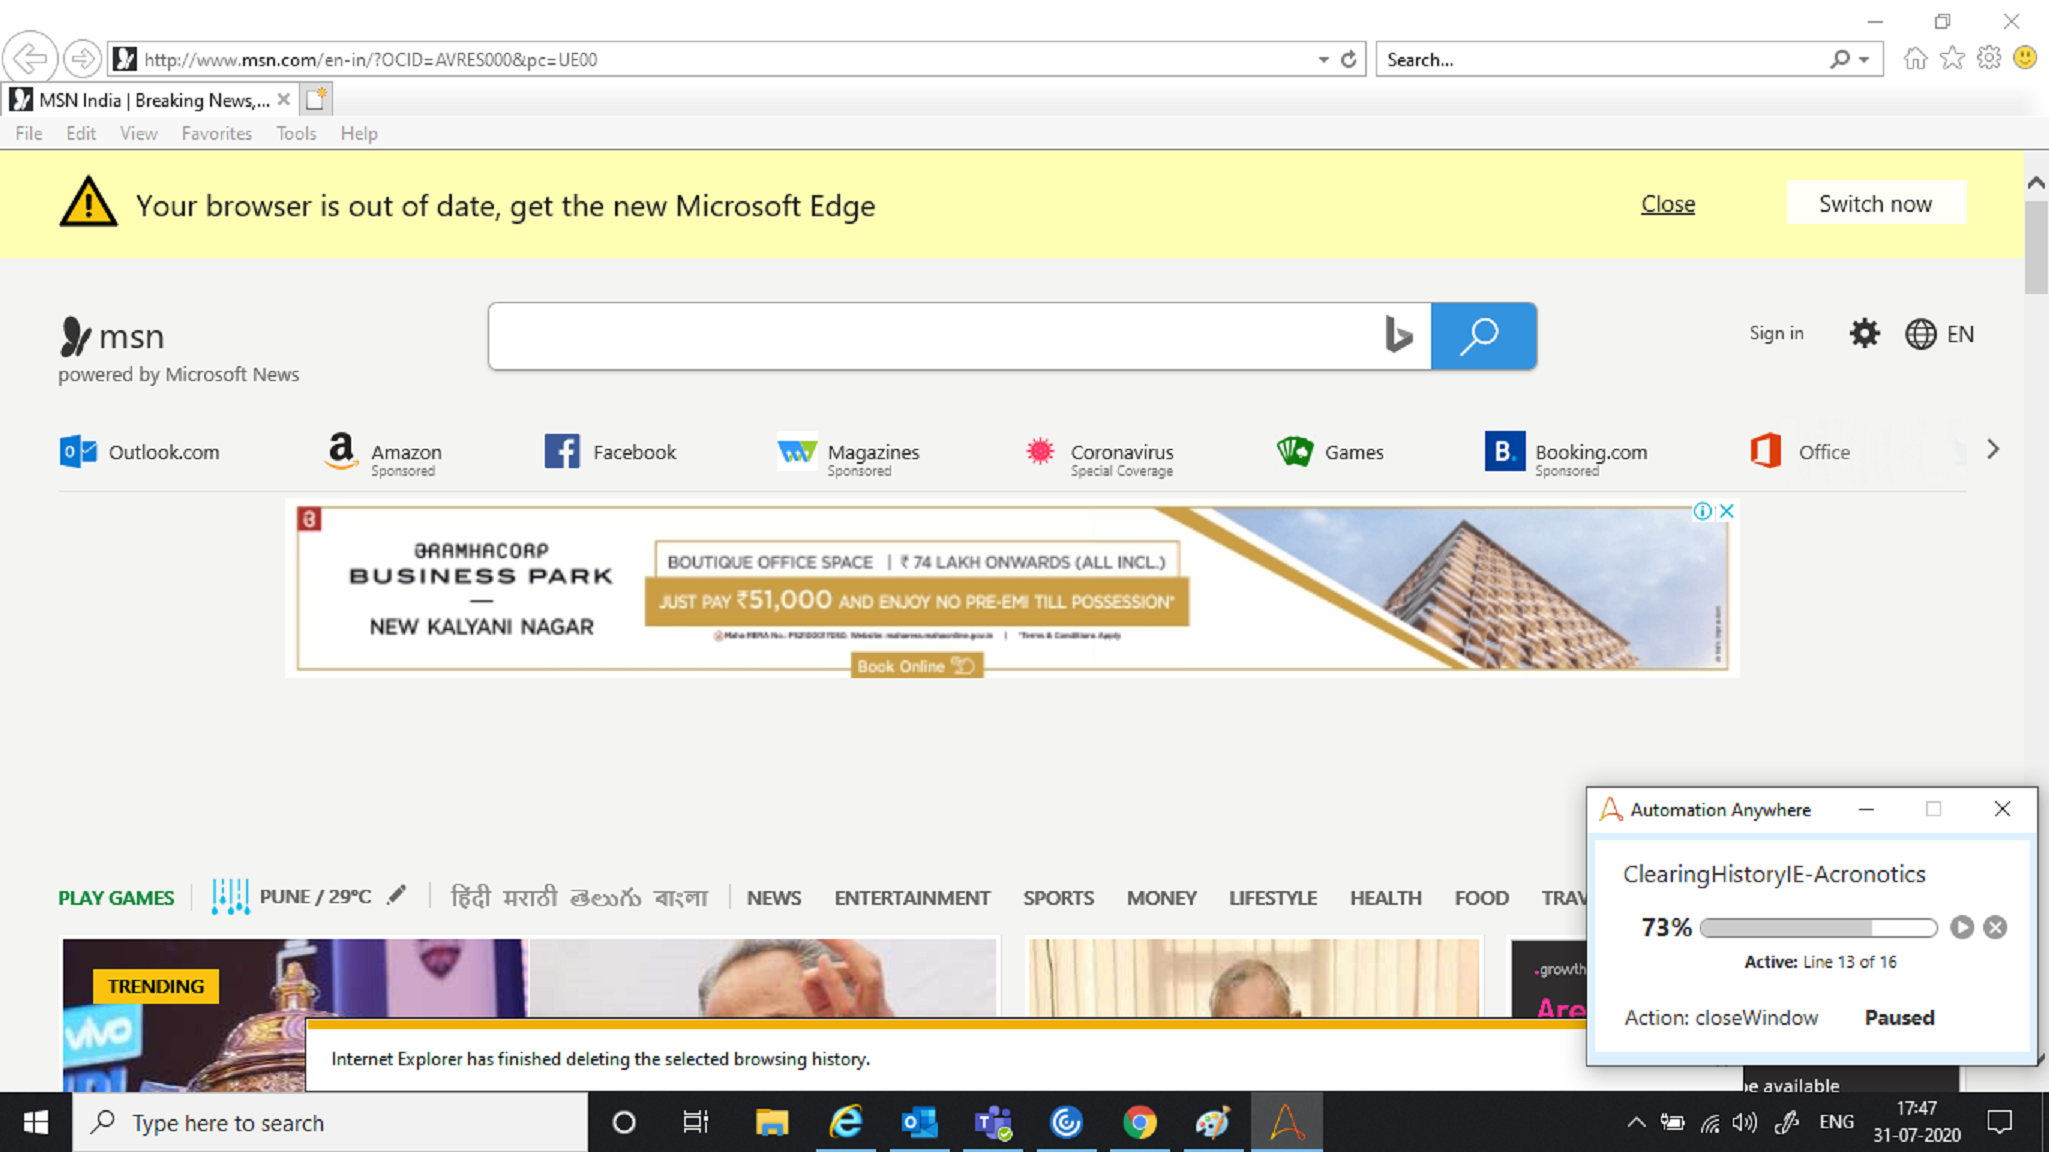Click the Bing search magnifier button
This screenshot has width=2049, height=1152.
[1482, 336]
